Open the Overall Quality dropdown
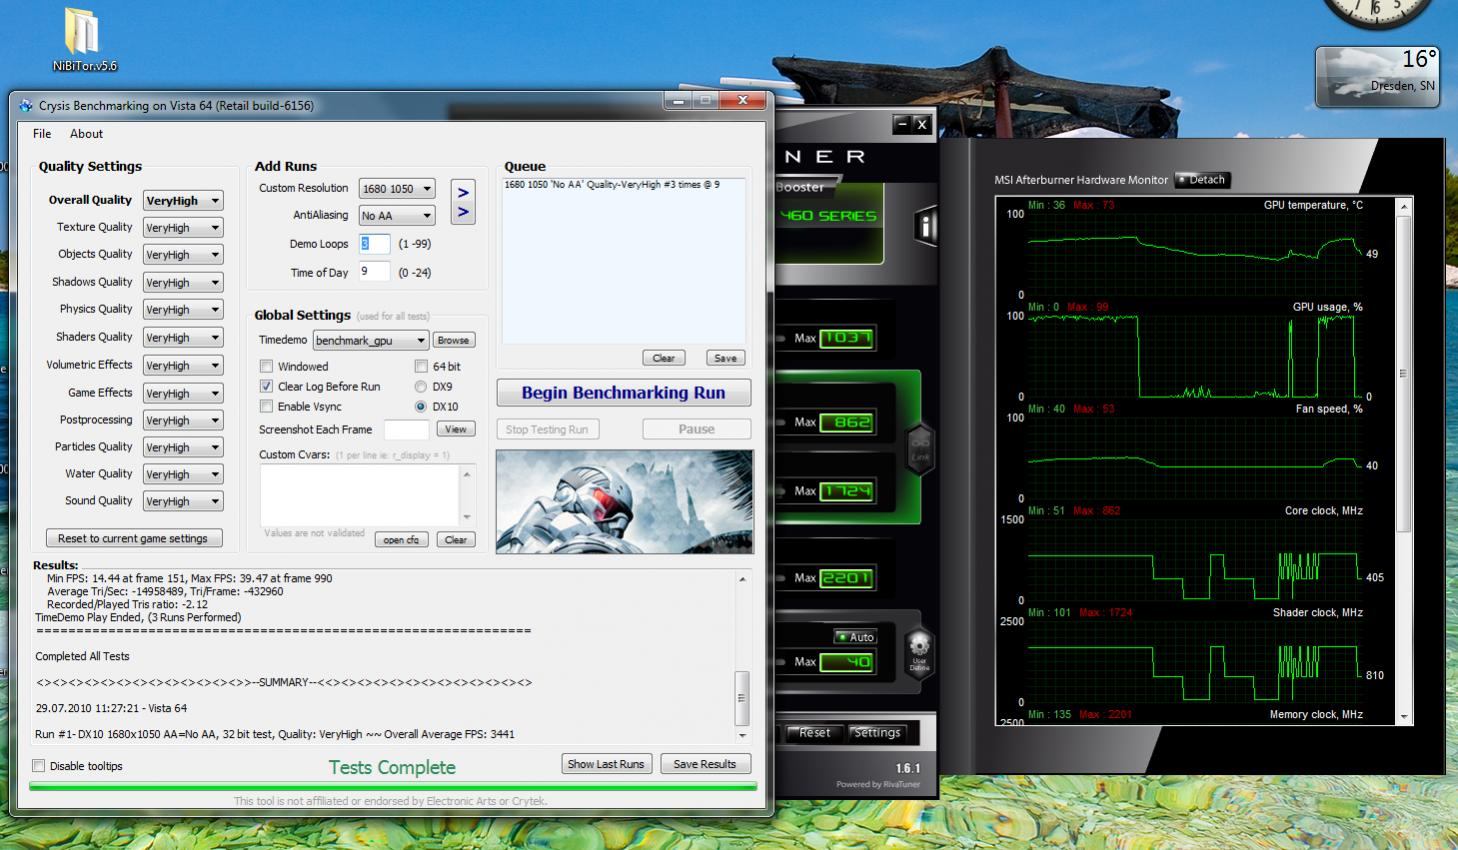This screenshot has height=850, width=1458. click(183, 200)
